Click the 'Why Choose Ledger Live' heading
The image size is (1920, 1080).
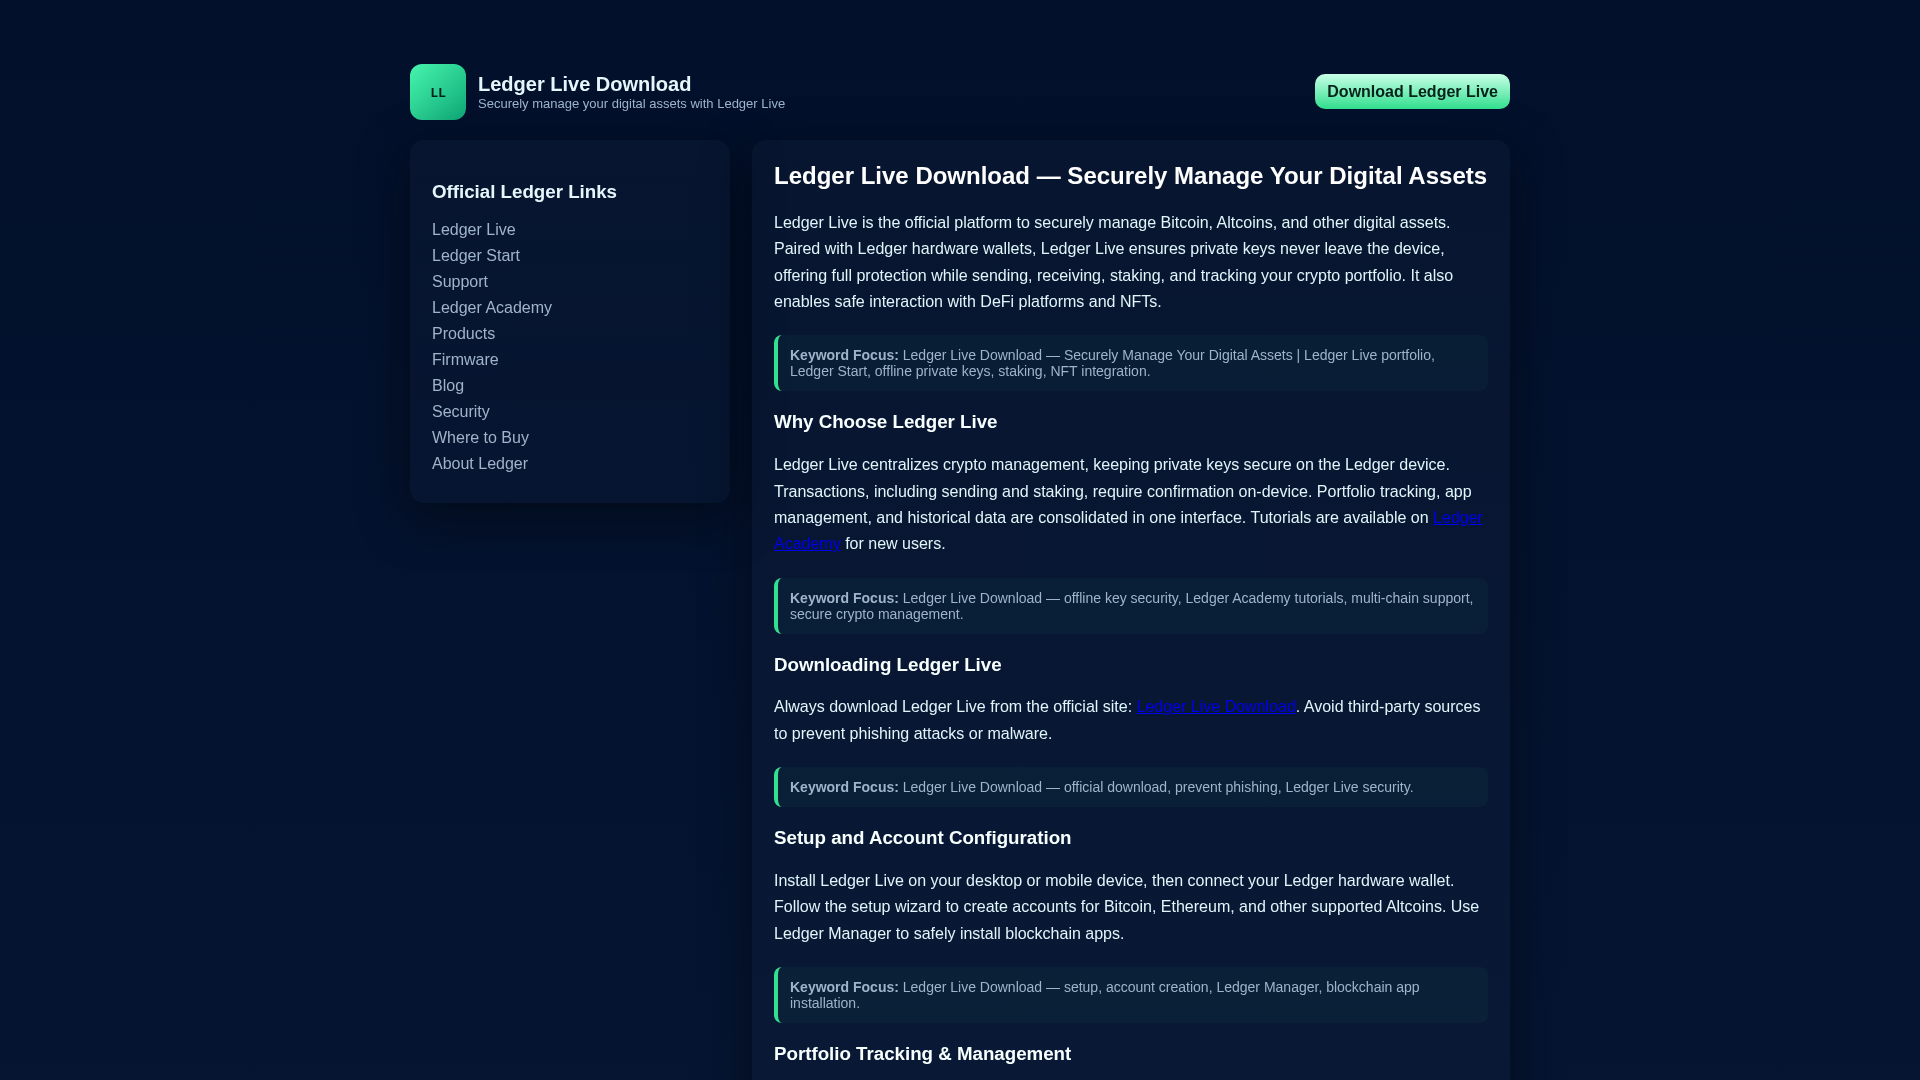(x=885, y=422)
